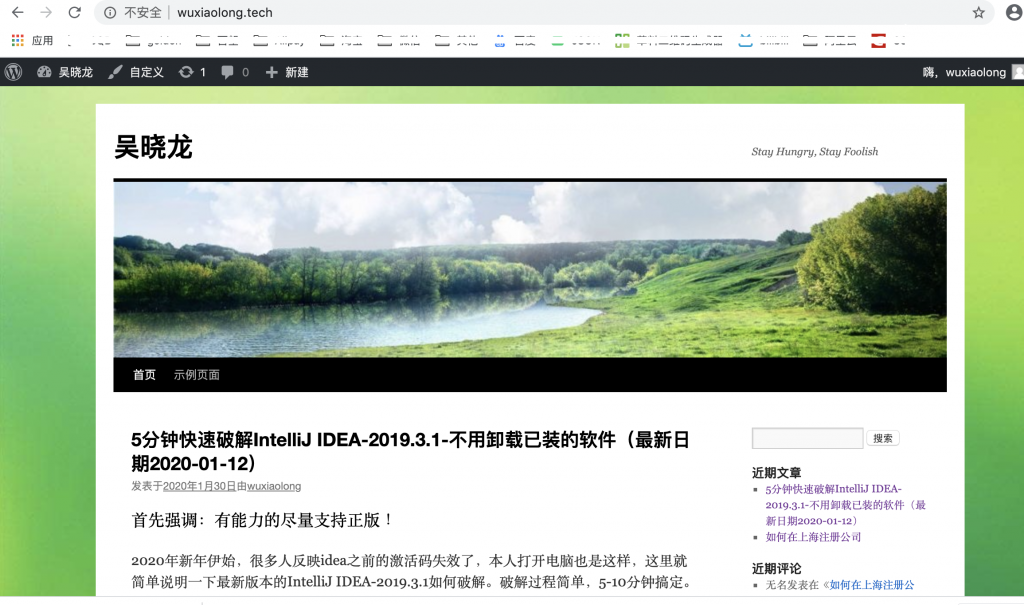Click the browser forward arrow
Viewport: 1024px width, 605px height.
pyautogui.click(x=46, y=12)
